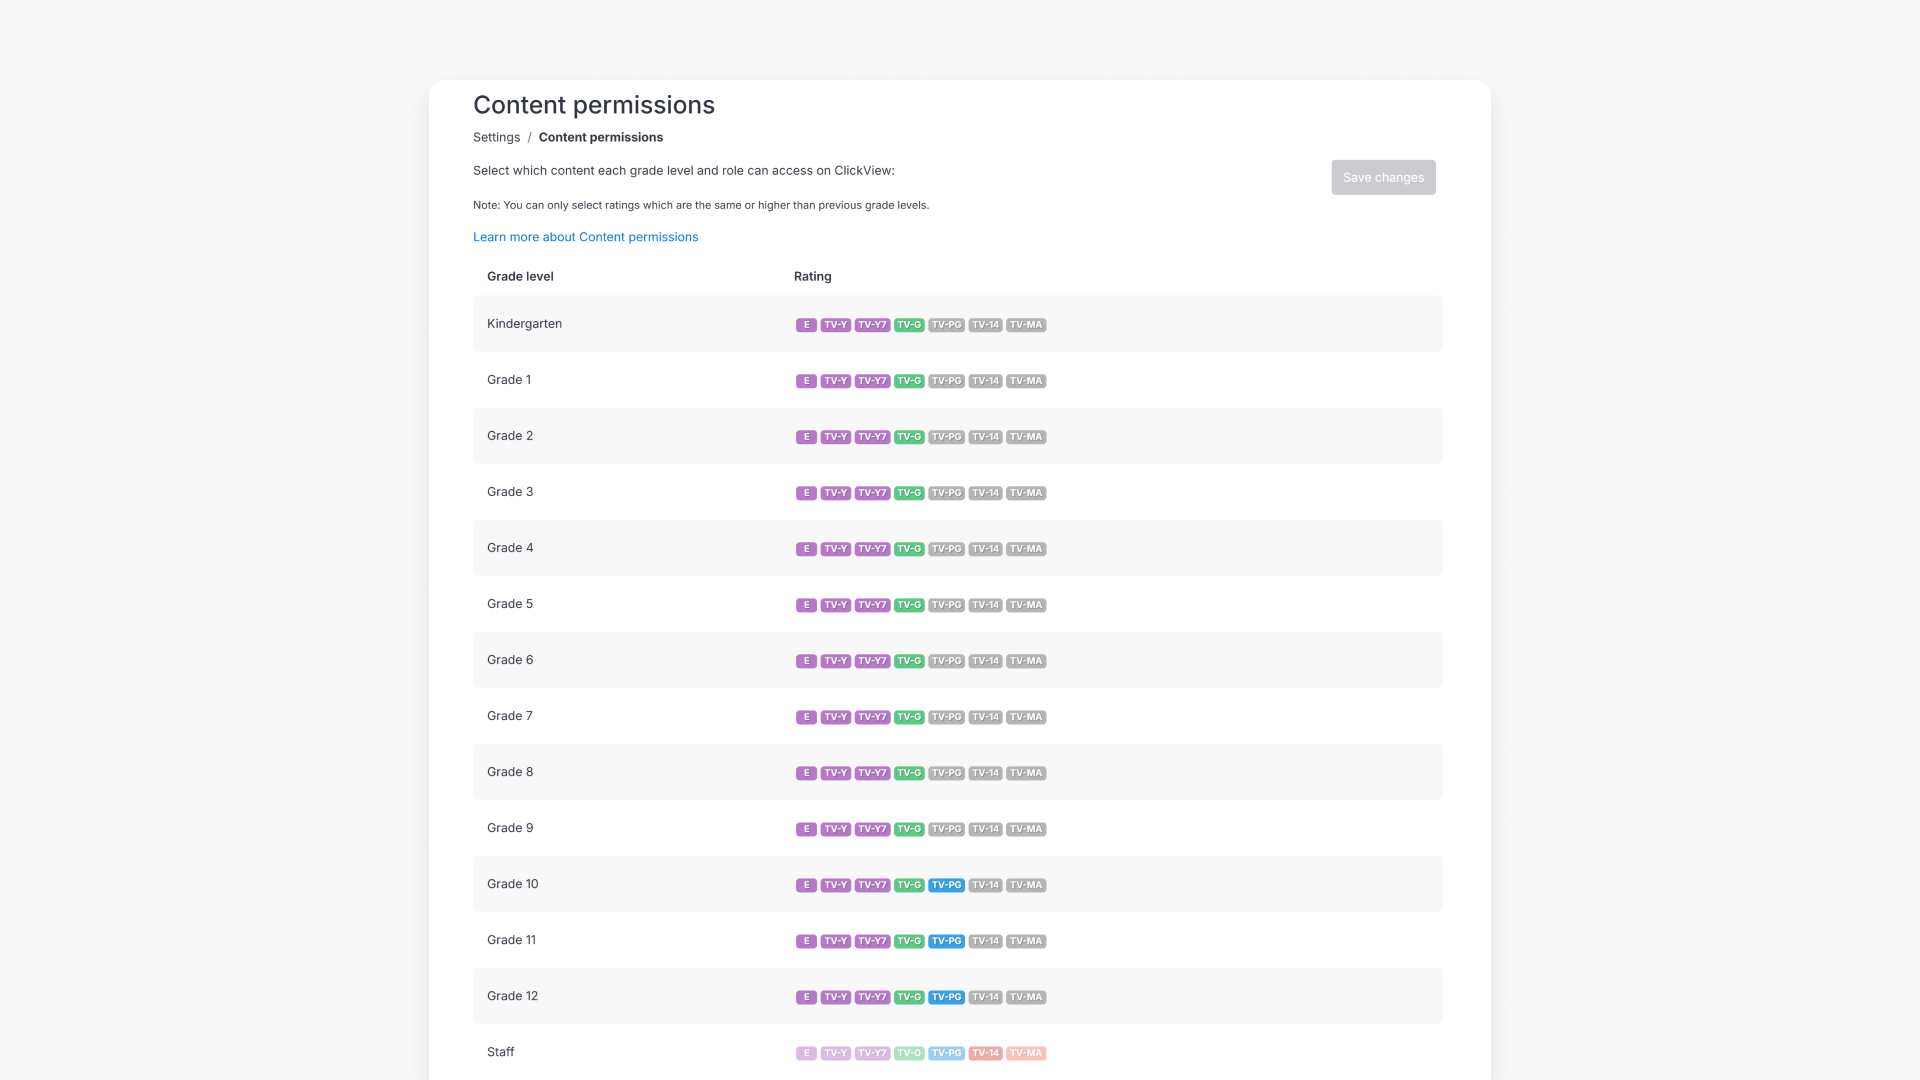Enable TV-PG rating for Grade 6
This screenshot has width=1920, height=1080.
(x=946, y=660)
